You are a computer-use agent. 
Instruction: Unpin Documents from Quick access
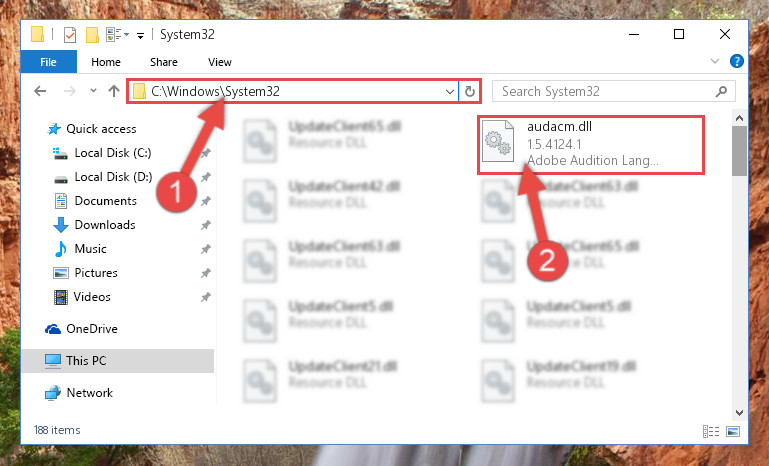[x=205, y=201]
